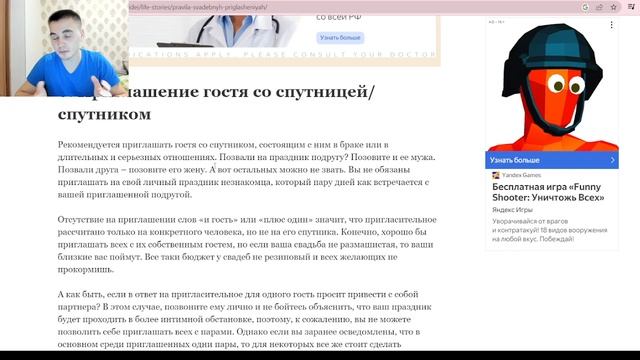
Task: Bookmark this page with the star icon
Action: [613, 7]
